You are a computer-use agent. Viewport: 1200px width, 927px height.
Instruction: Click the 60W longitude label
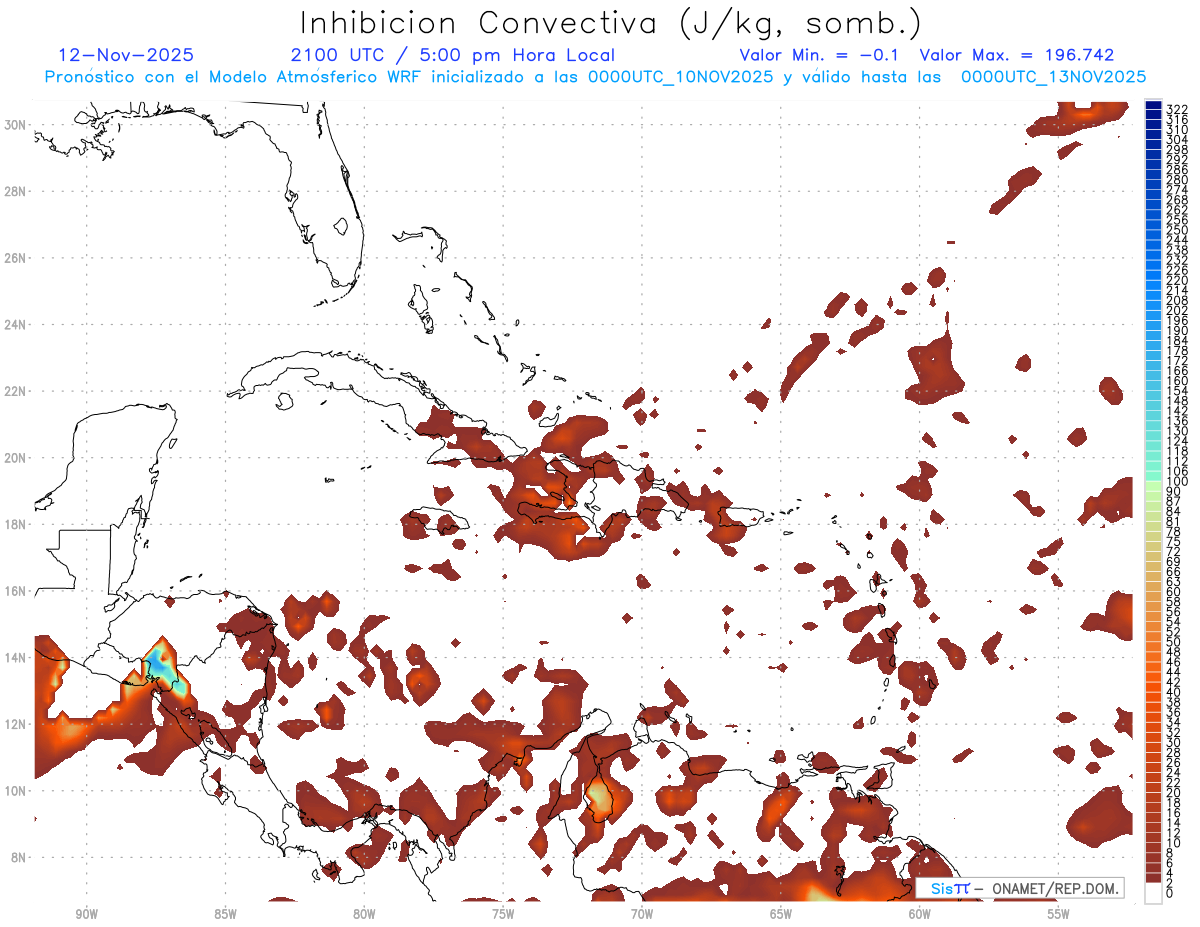coord(920,914)
